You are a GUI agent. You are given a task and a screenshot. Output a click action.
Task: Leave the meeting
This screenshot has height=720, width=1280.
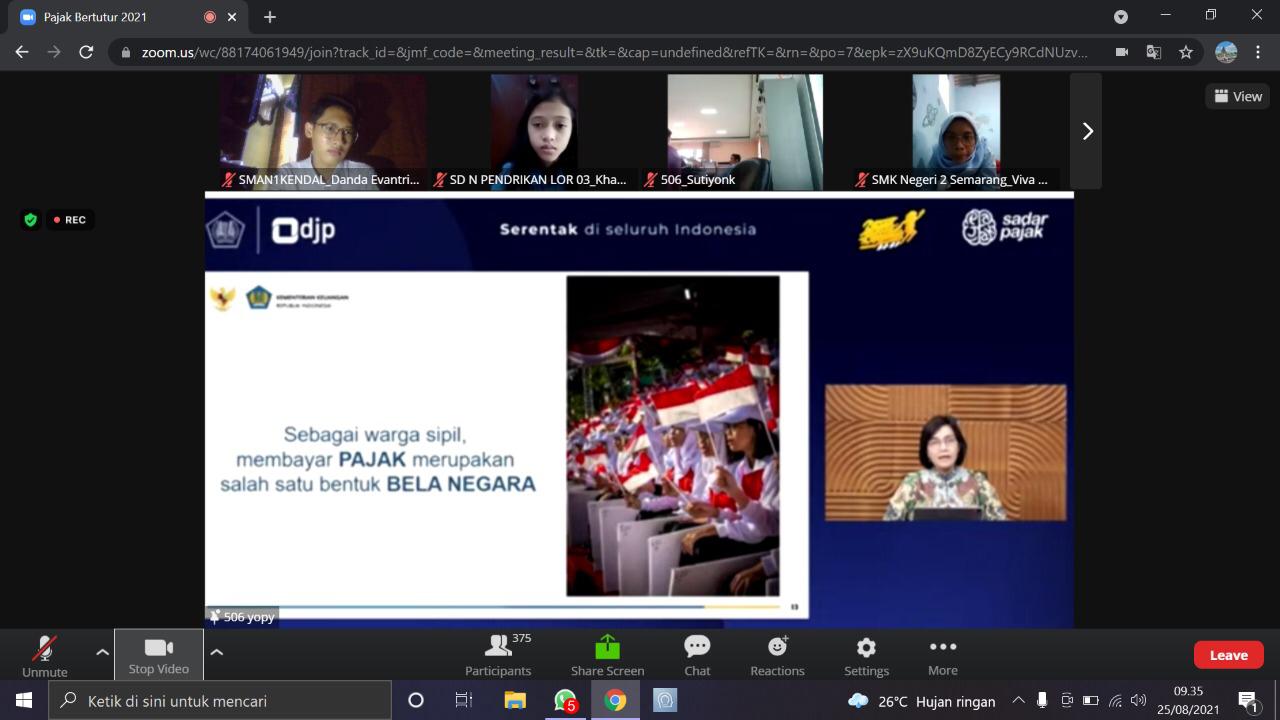[x=1228, y=655]
